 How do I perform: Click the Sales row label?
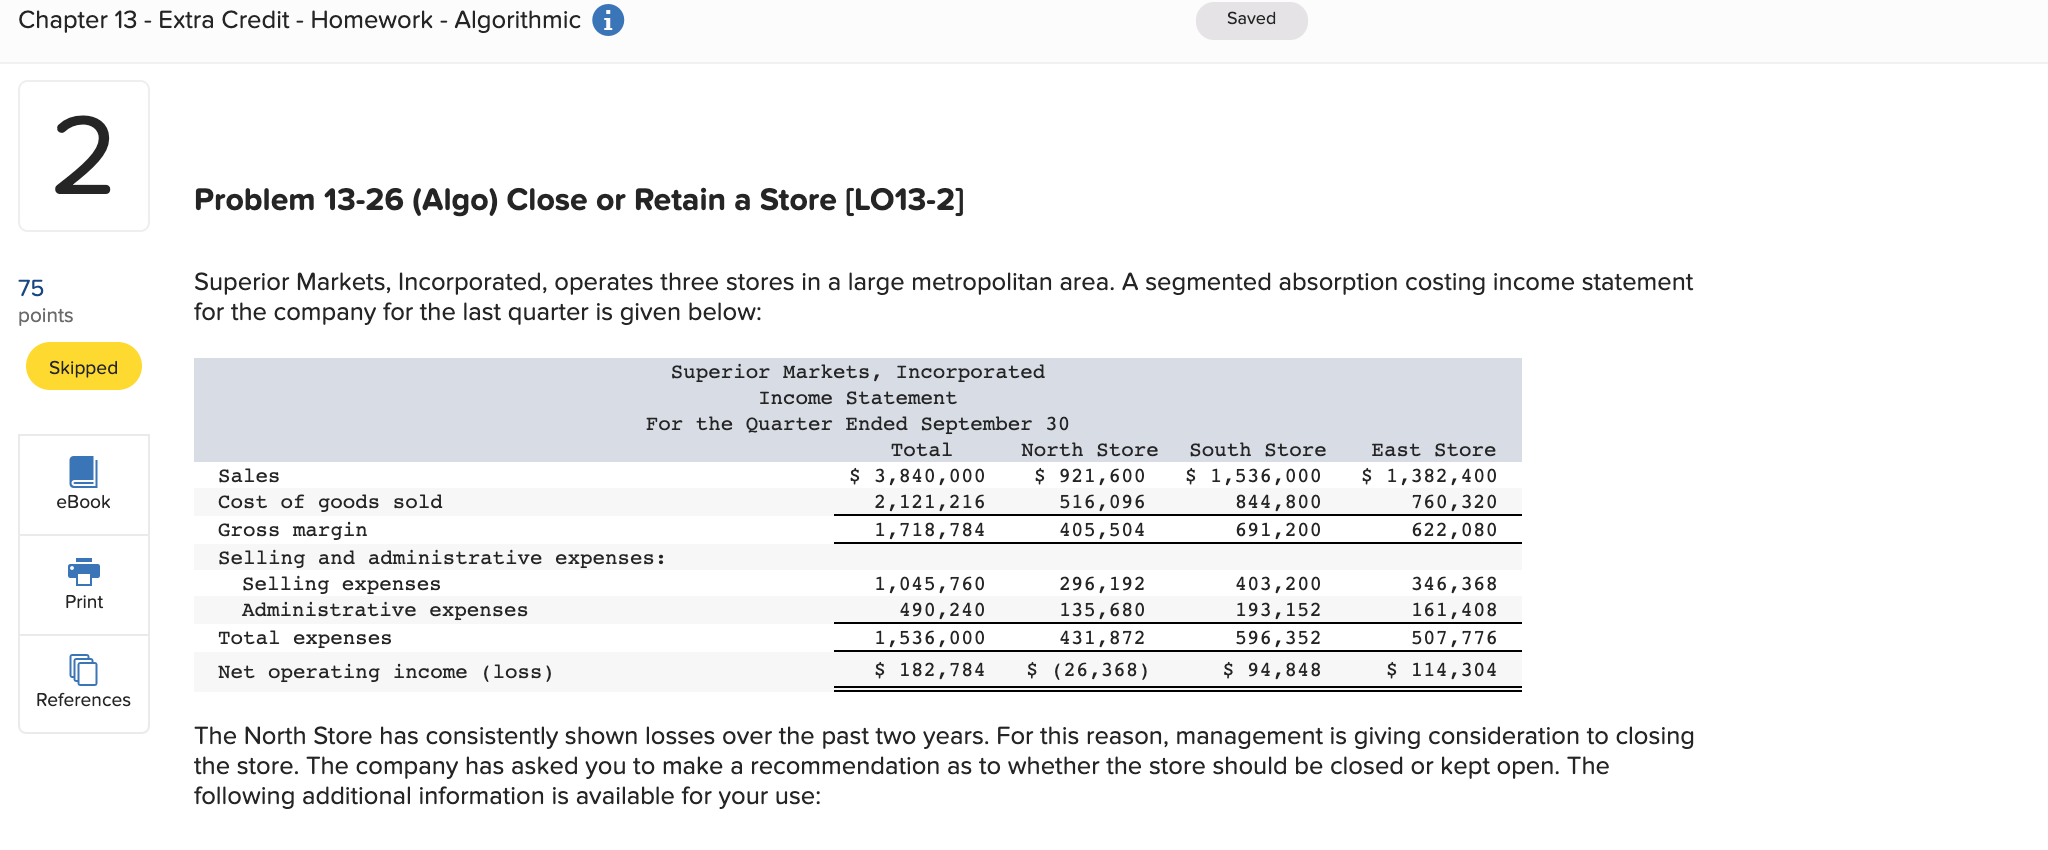pos(249,476)
